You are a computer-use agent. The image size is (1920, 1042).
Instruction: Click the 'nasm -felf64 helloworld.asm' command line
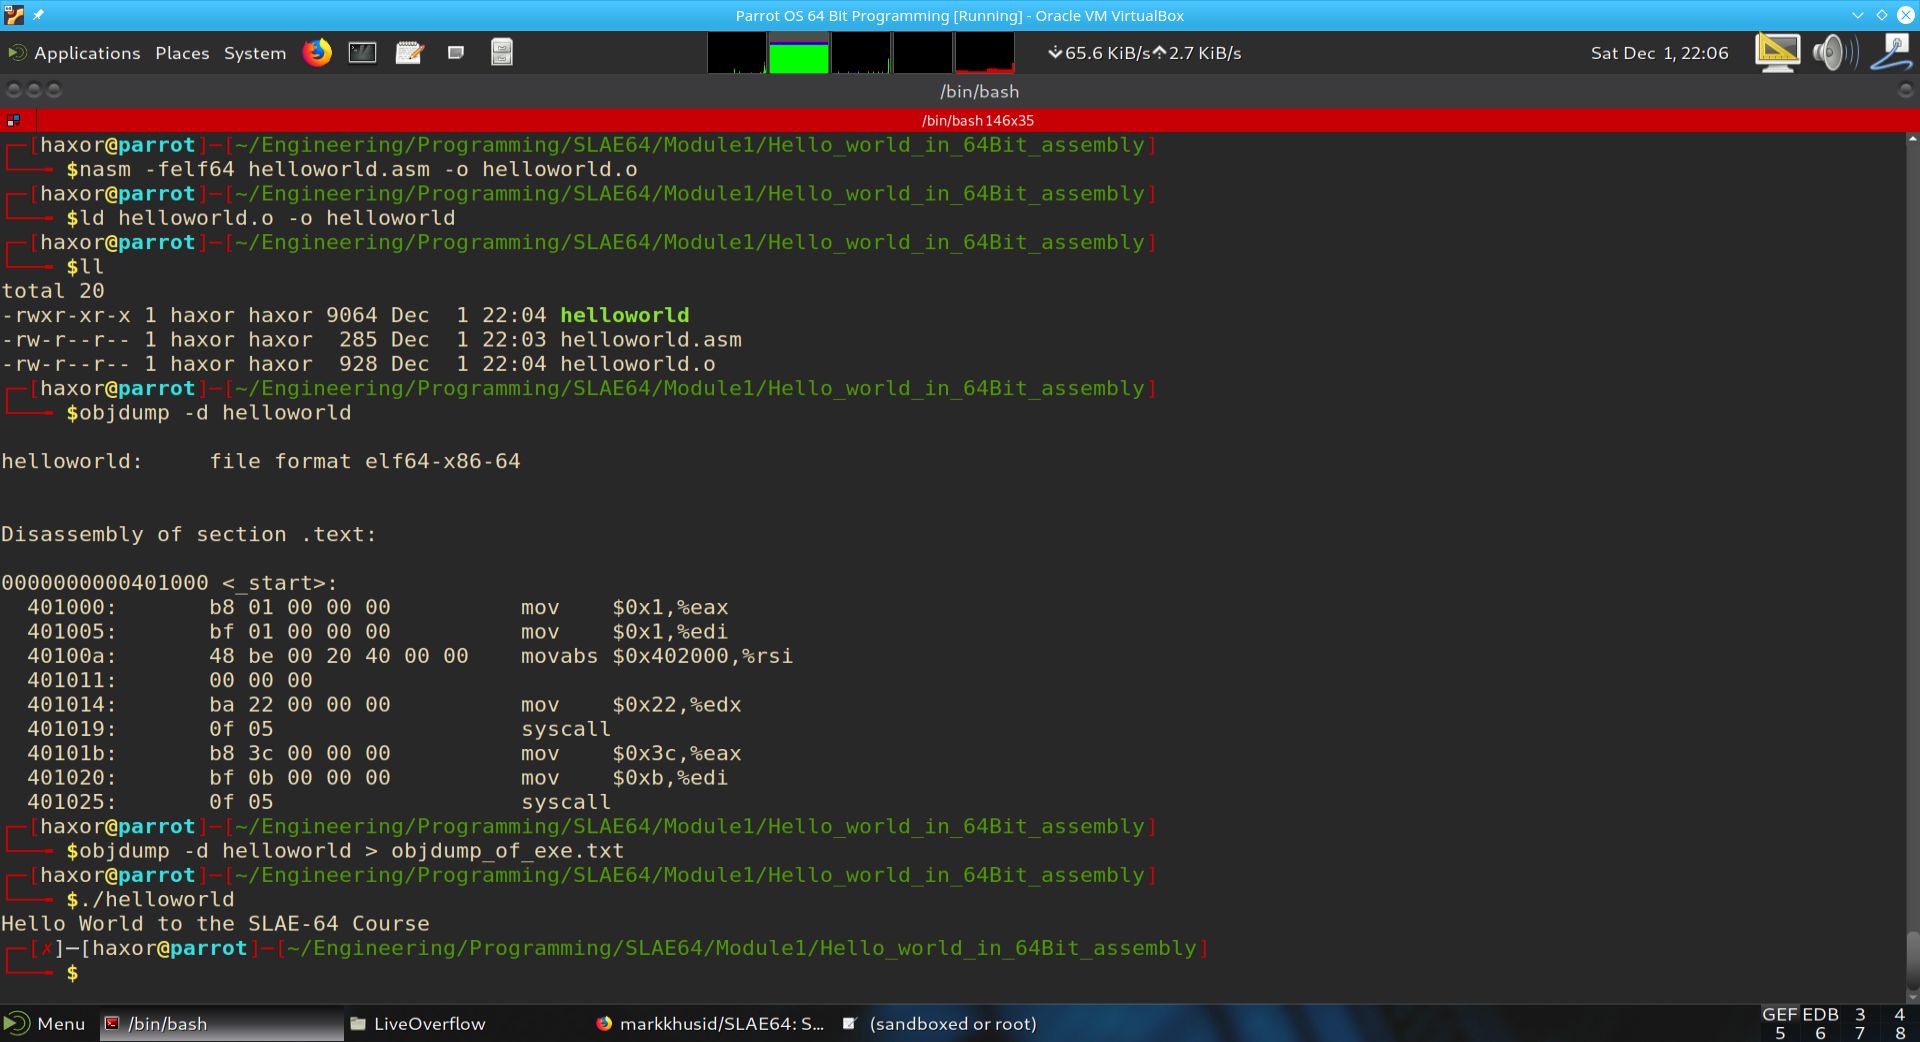352,169
